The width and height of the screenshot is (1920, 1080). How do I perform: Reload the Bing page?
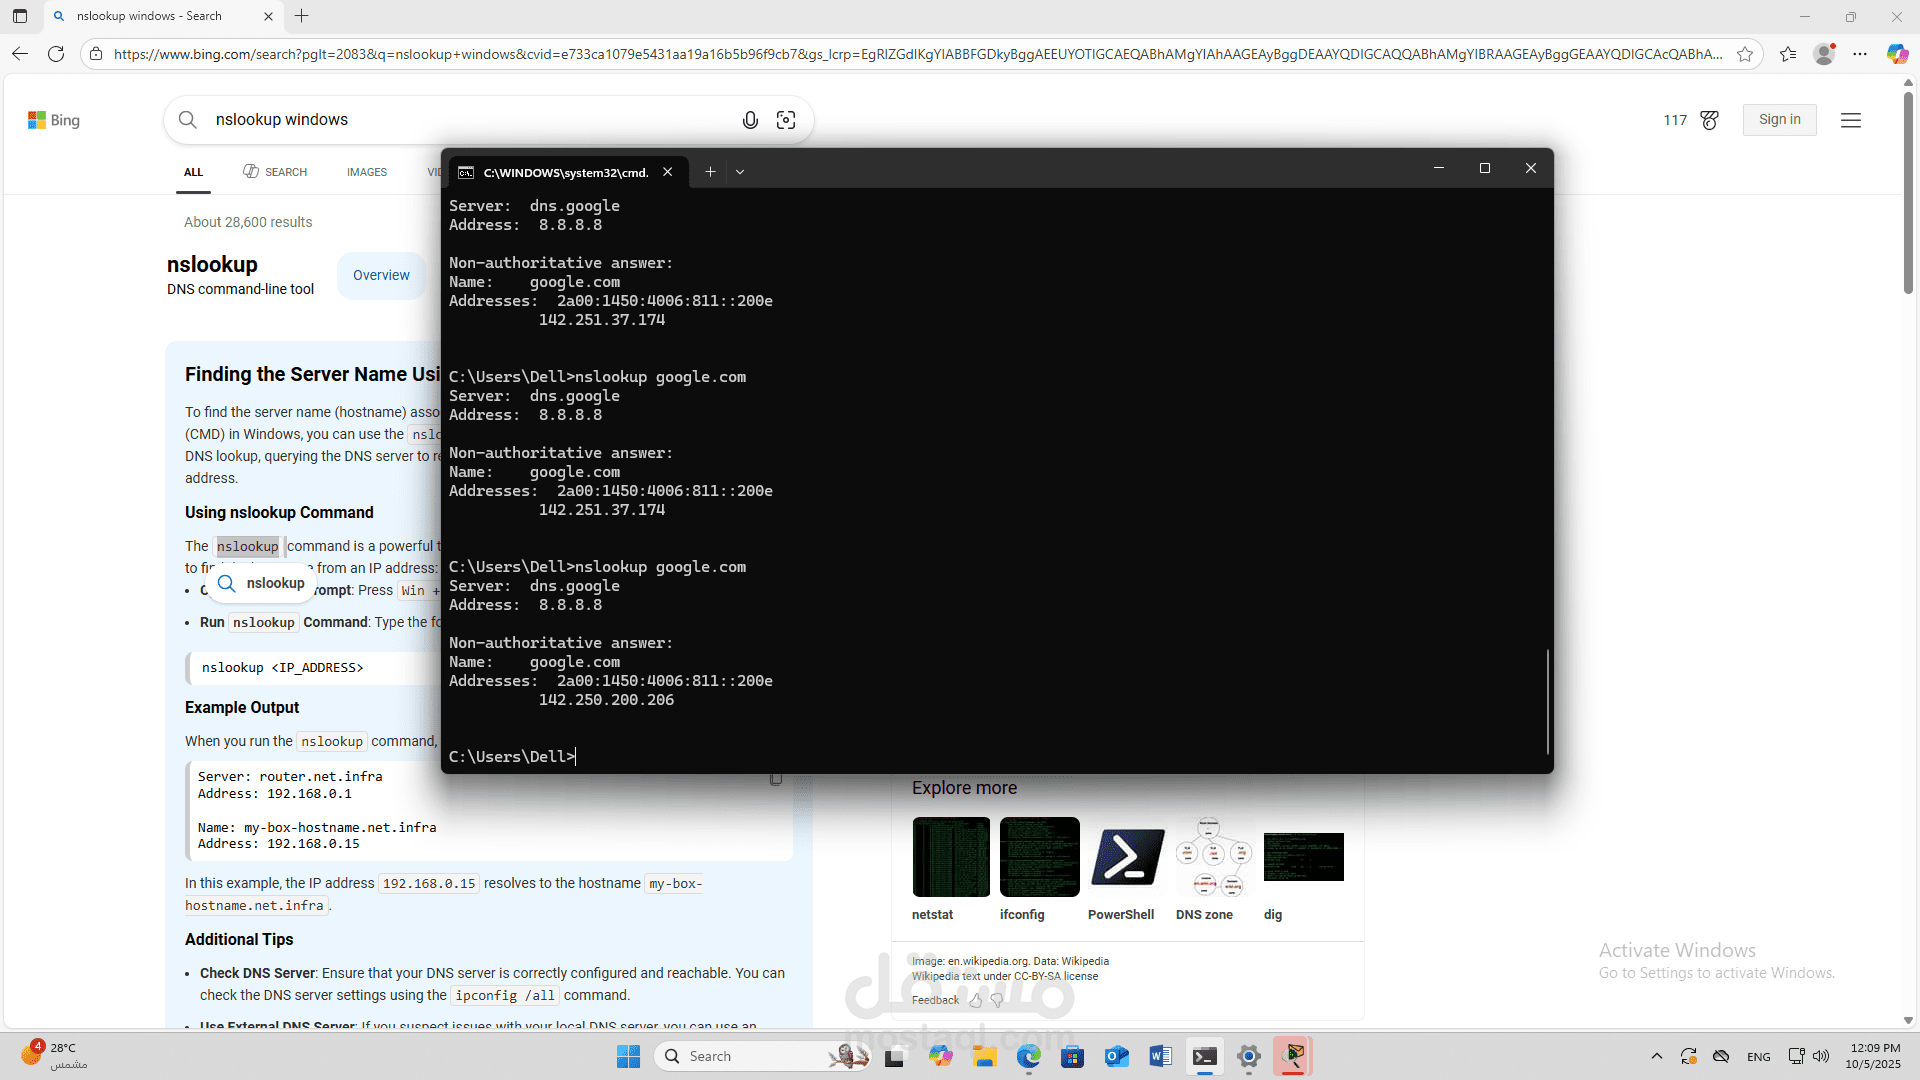click(x=56, y=54)
